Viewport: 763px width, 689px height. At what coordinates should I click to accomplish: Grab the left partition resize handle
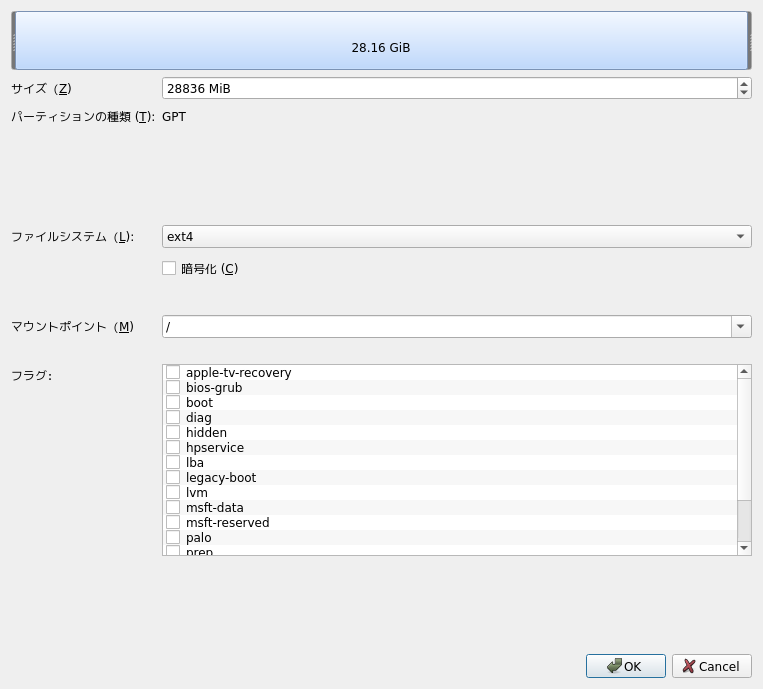pyautogui.click(x=14, y=41)
